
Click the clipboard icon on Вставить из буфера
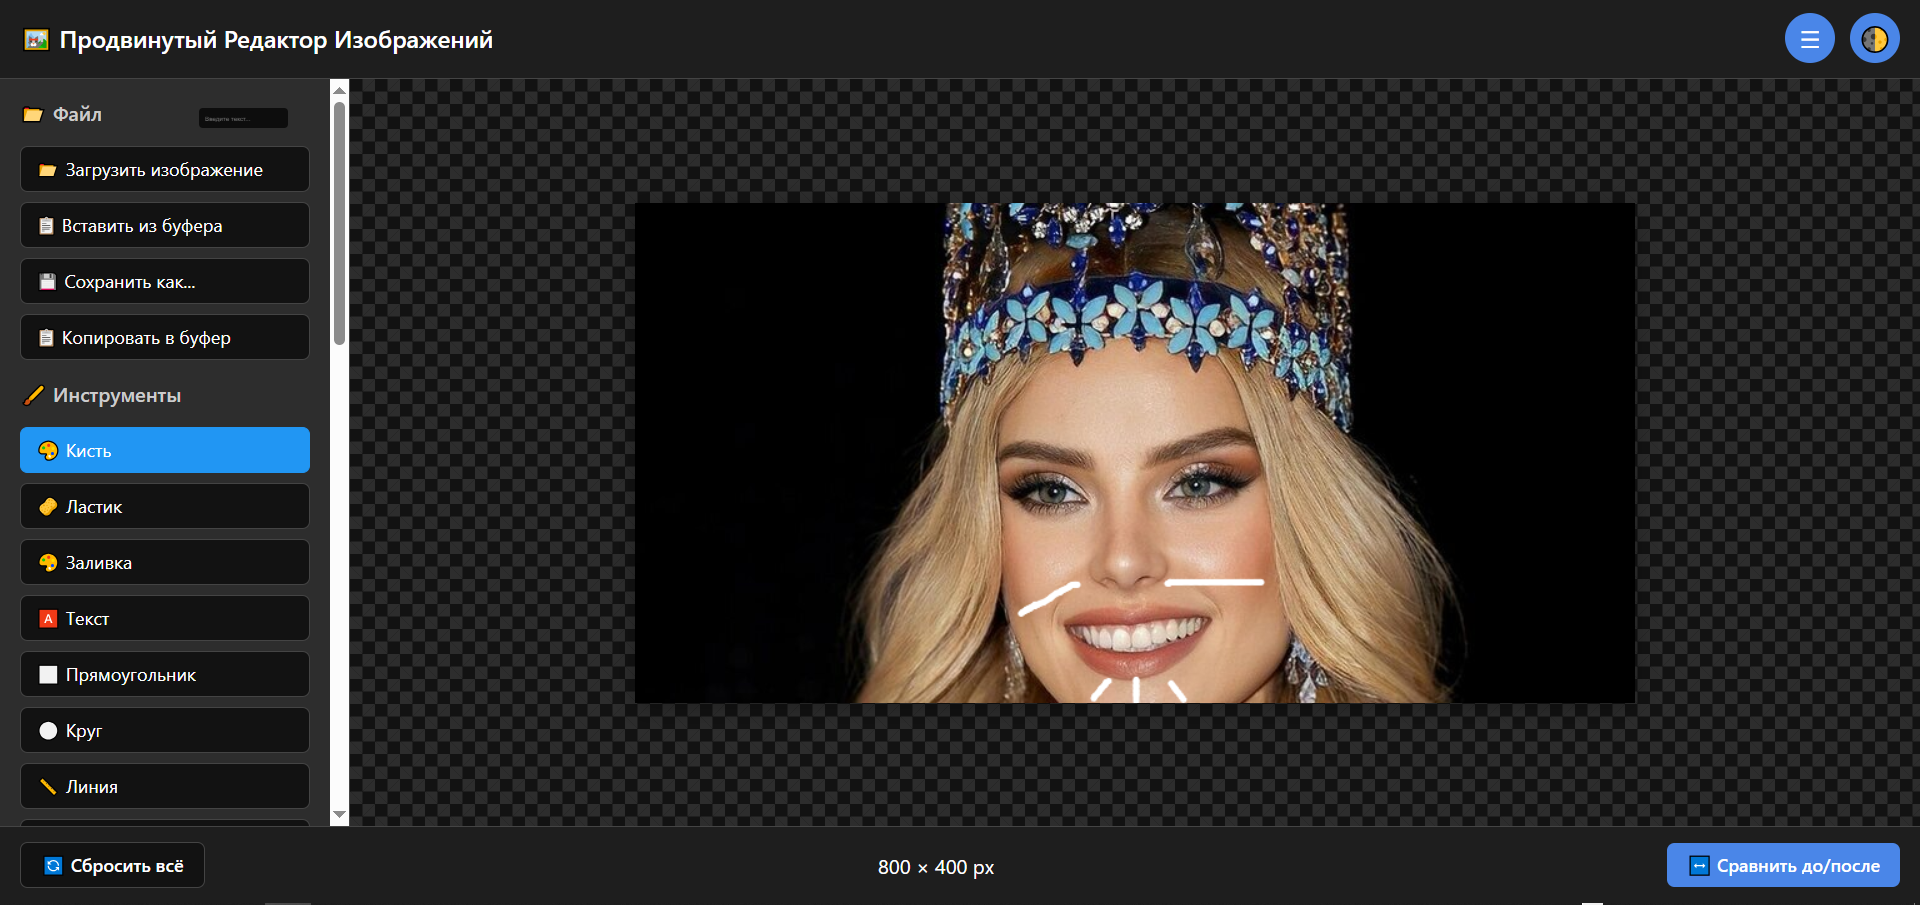click(46, 226)
